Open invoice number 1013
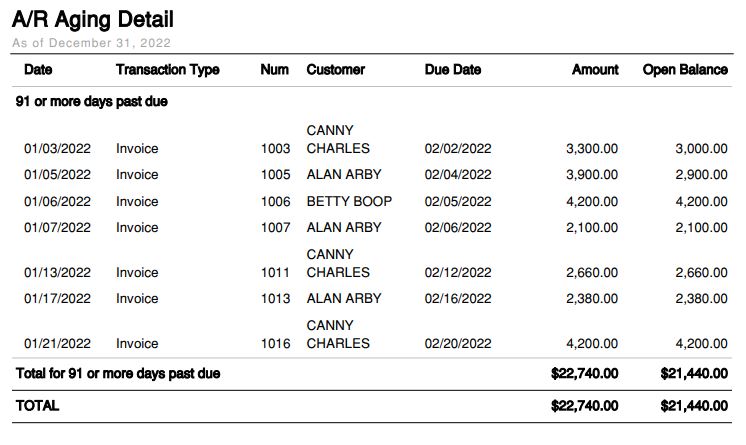 pyautogui.click(x=275, y=299)
